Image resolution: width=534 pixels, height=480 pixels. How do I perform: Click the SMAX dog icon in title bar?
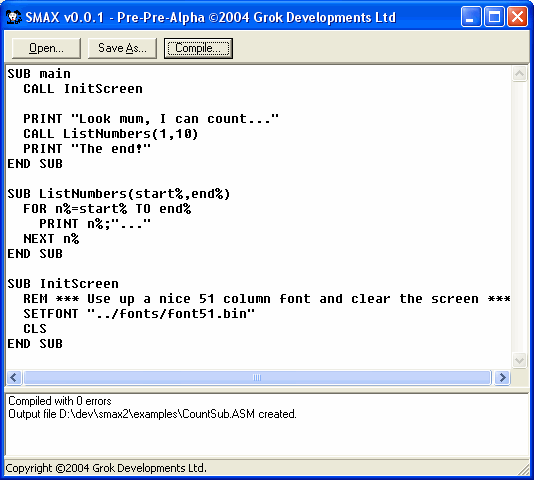[x=14, y=17]
